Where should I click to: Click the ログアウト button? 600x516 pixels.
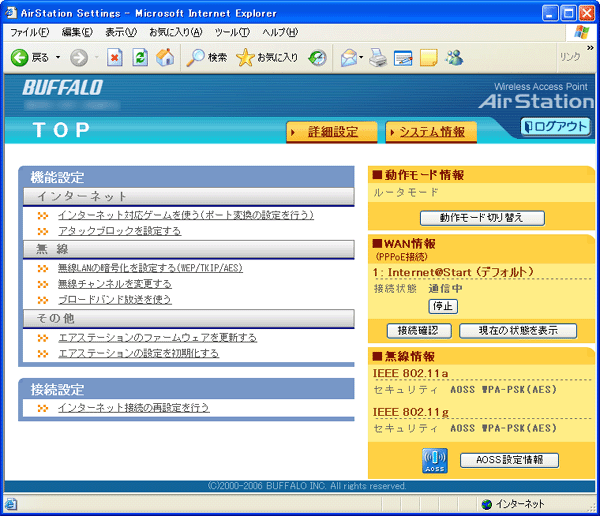coord(555,127)
